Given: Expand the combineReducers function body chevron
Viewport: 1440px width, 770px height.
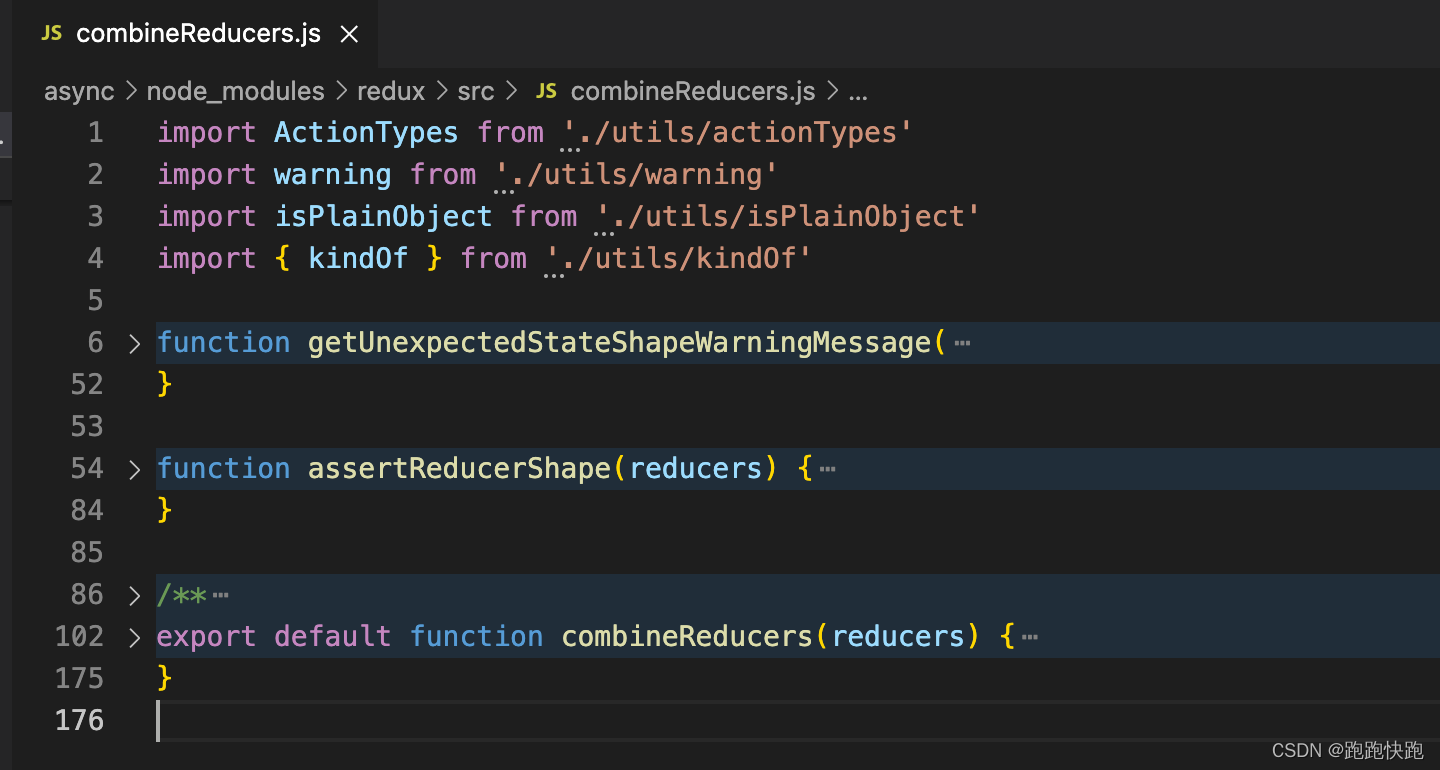Looking at the screenshot, I should tap(134, 635).
